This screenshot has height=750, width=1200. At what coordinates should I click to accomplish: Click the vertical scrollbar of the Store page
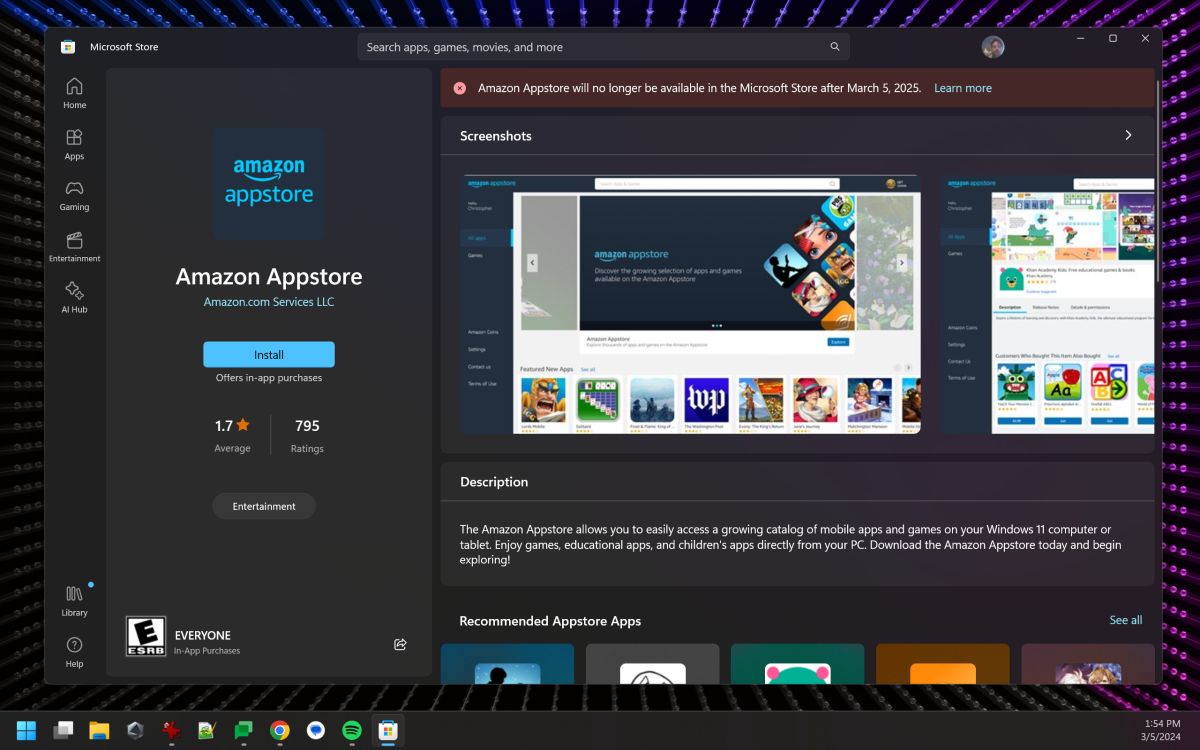click(x=1158, y=180)
